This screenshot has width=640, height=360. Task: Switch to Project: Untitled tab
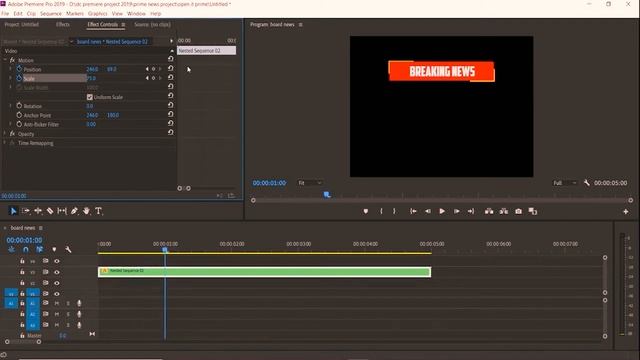point(22,24)
